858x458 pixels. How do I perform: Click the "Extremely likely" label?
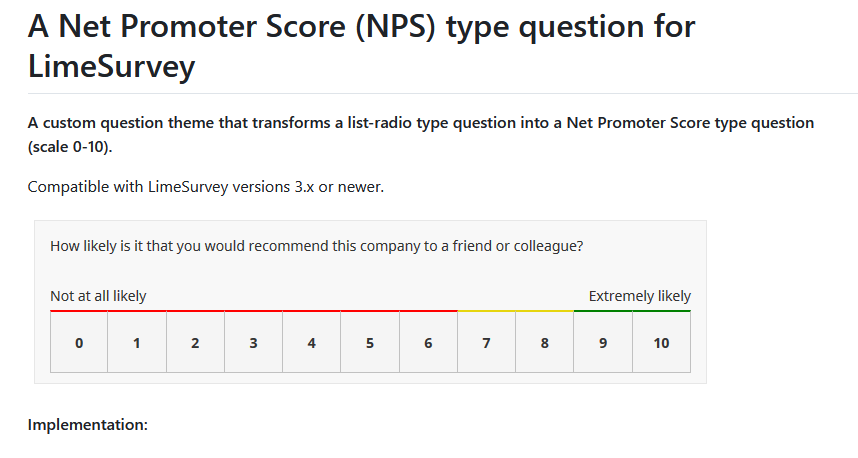(x=639, y=296)
